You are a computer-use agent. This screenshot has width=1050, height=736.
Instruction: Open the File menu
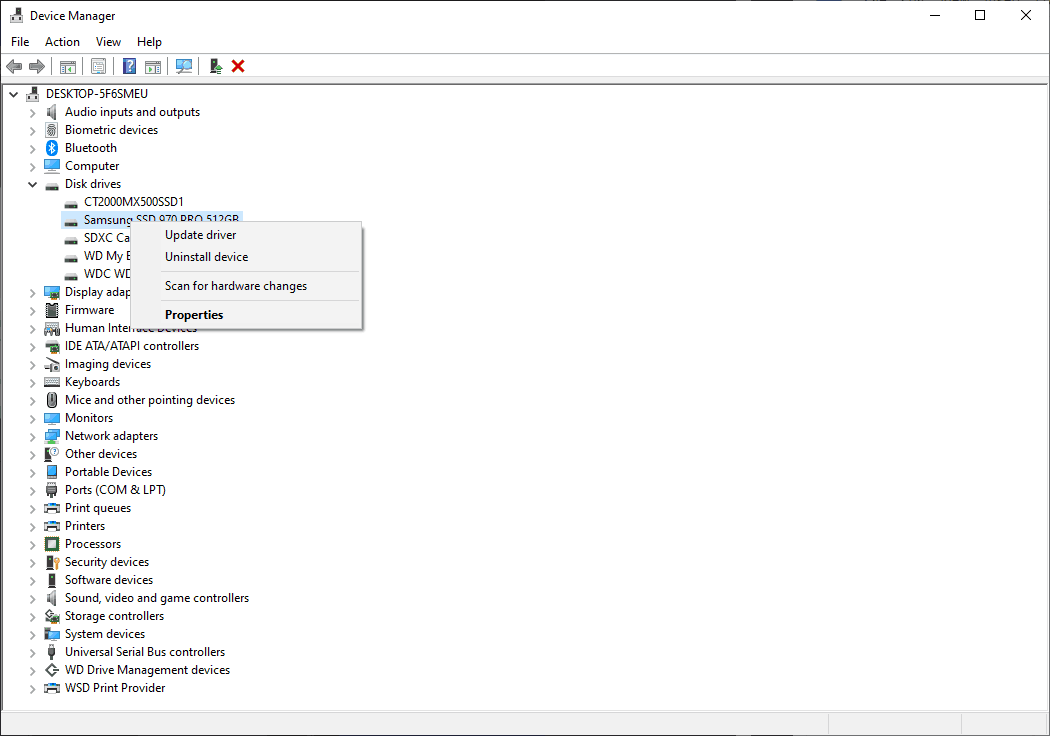[x=20, y=42]
